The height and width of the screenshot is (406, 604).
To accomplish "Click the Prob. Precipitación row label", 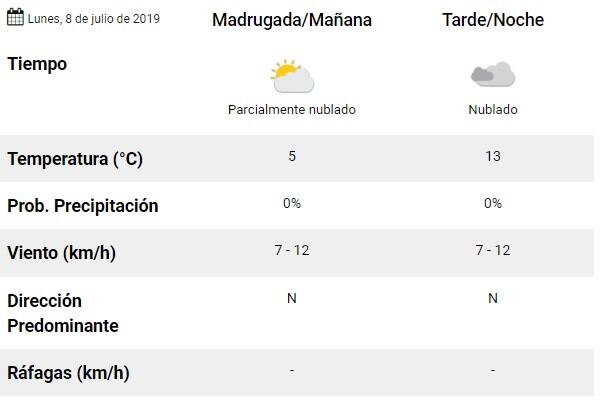I will [x=83, y=206].
